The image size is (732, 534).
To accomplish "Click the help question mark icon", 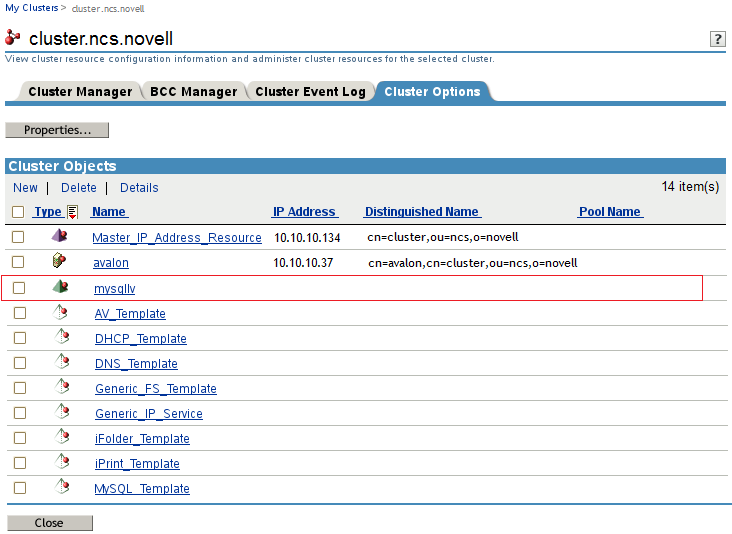I will tap(717, 39).
